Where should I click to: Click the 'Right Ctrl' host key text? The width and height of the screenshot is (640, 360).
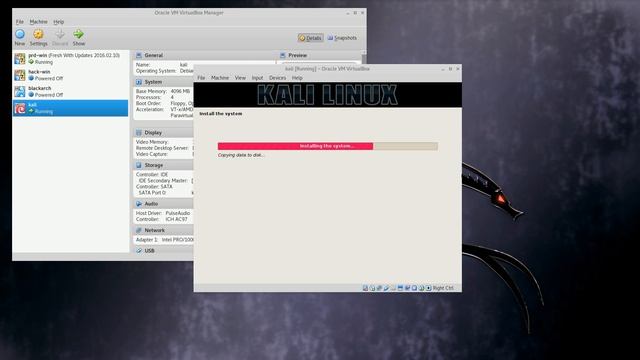pos(443,288)
